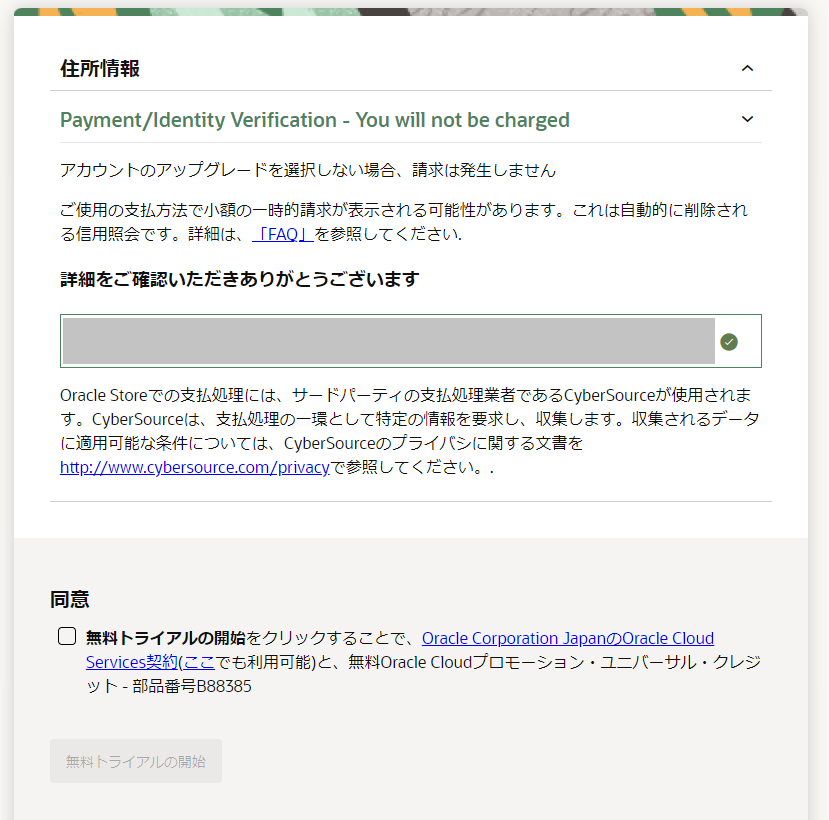Collapse the 住所情報 section chevron
The width and height of the screenshot is (829, 820).
point(747,68)
